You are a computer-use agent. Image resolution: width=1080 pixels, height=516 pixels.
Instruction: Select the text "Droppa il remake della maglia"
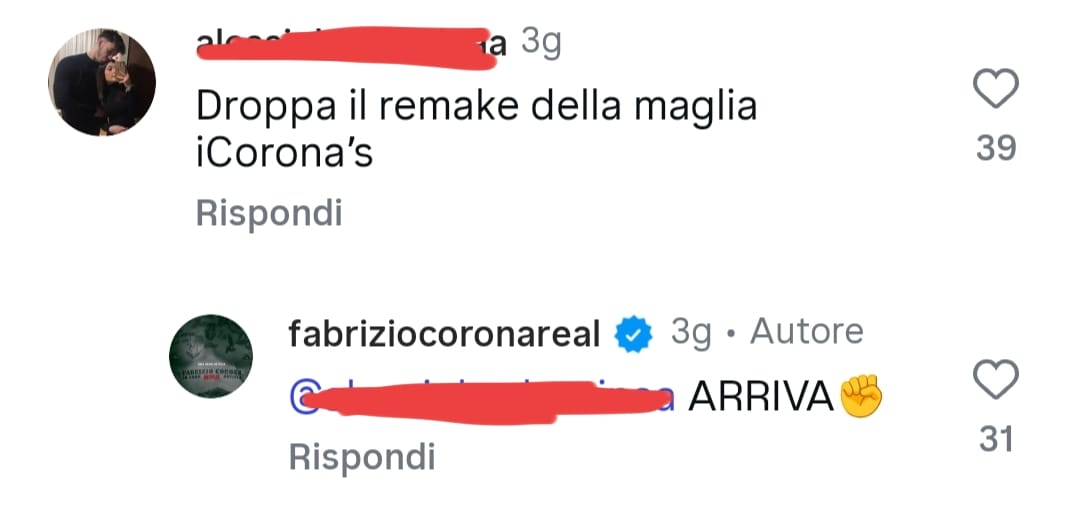[477, 109]
